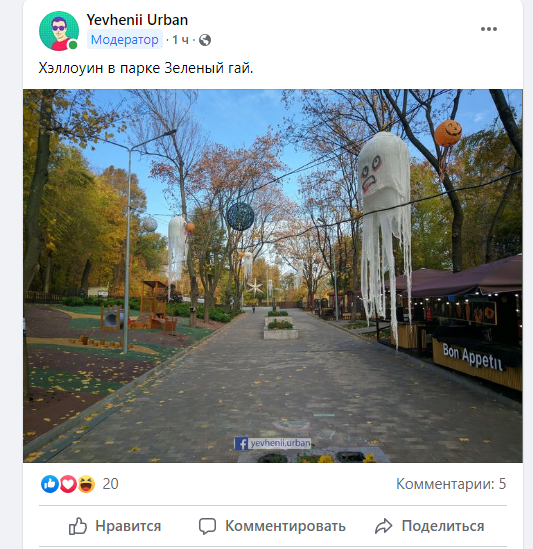Viewport: 533px width, 549px height.
Task: Click the Нравится like button label
Action: (x=128, y=526)
